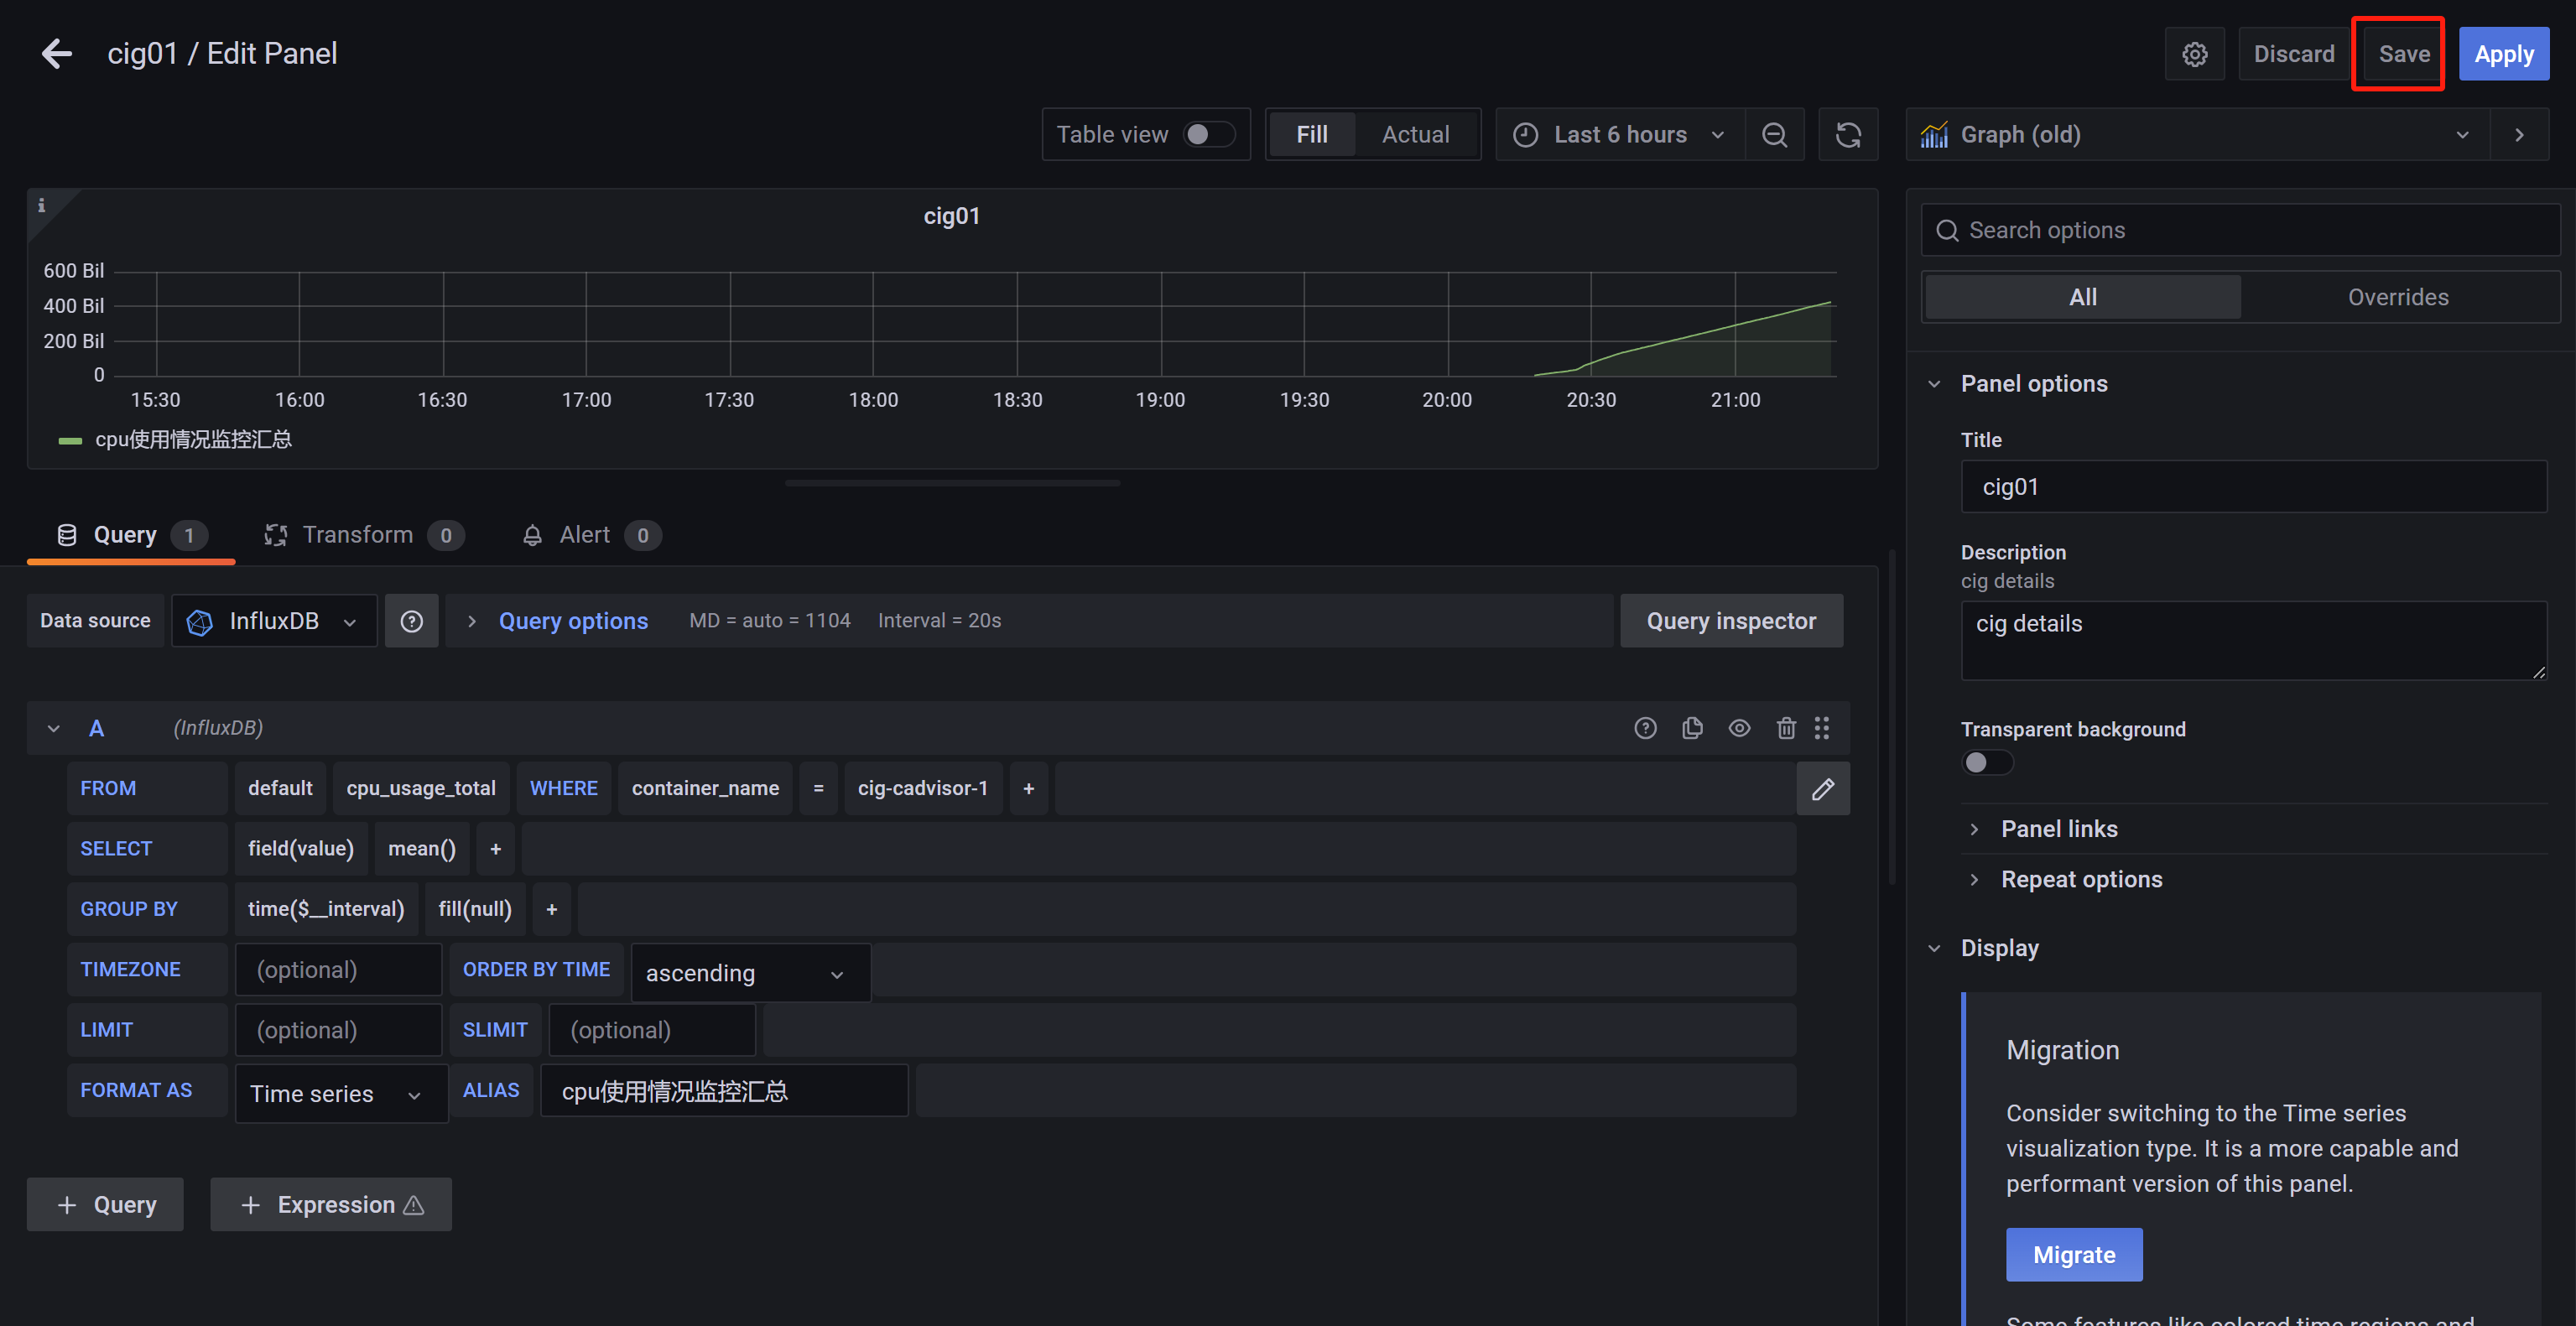2576x1326 pixels.
Task: Open the InfluxDB data source dropdown
Action: click(x=274, y=621)
